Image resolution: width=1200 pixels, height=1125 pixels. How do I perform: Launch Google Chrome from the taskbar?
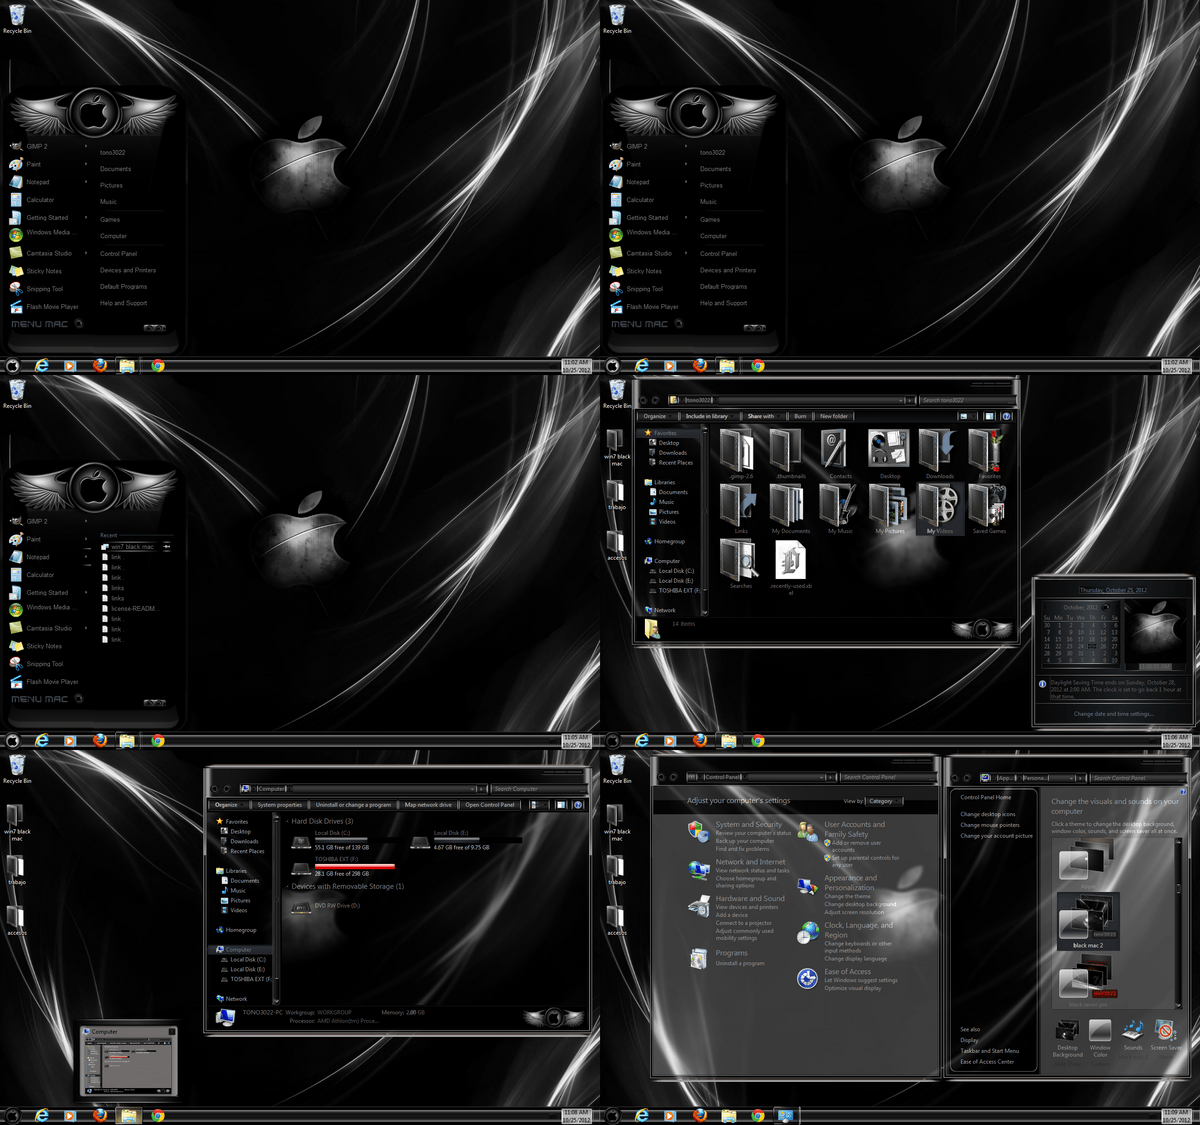[x=159, y=366]
